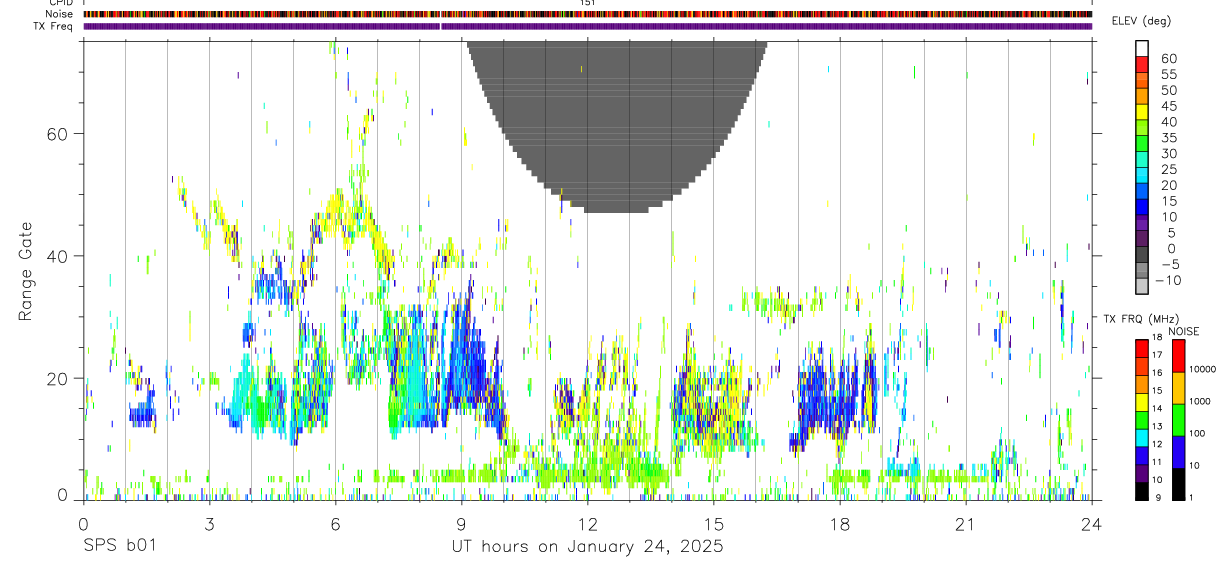Select the cyan 12–13 MHz TX FRQ swatch

pyautogui.click(x=1142, y=437)
